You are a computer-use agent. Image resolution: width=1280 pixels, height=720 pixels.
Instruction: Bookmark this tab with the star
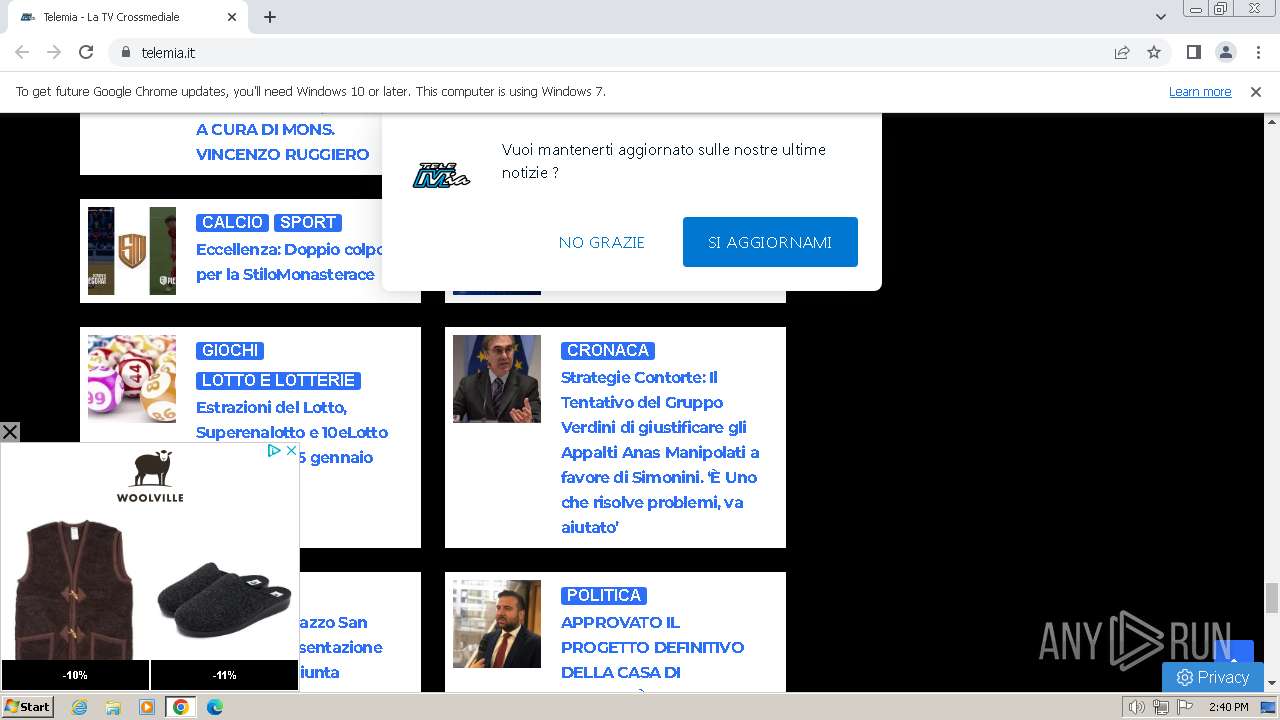point(1154,52)
